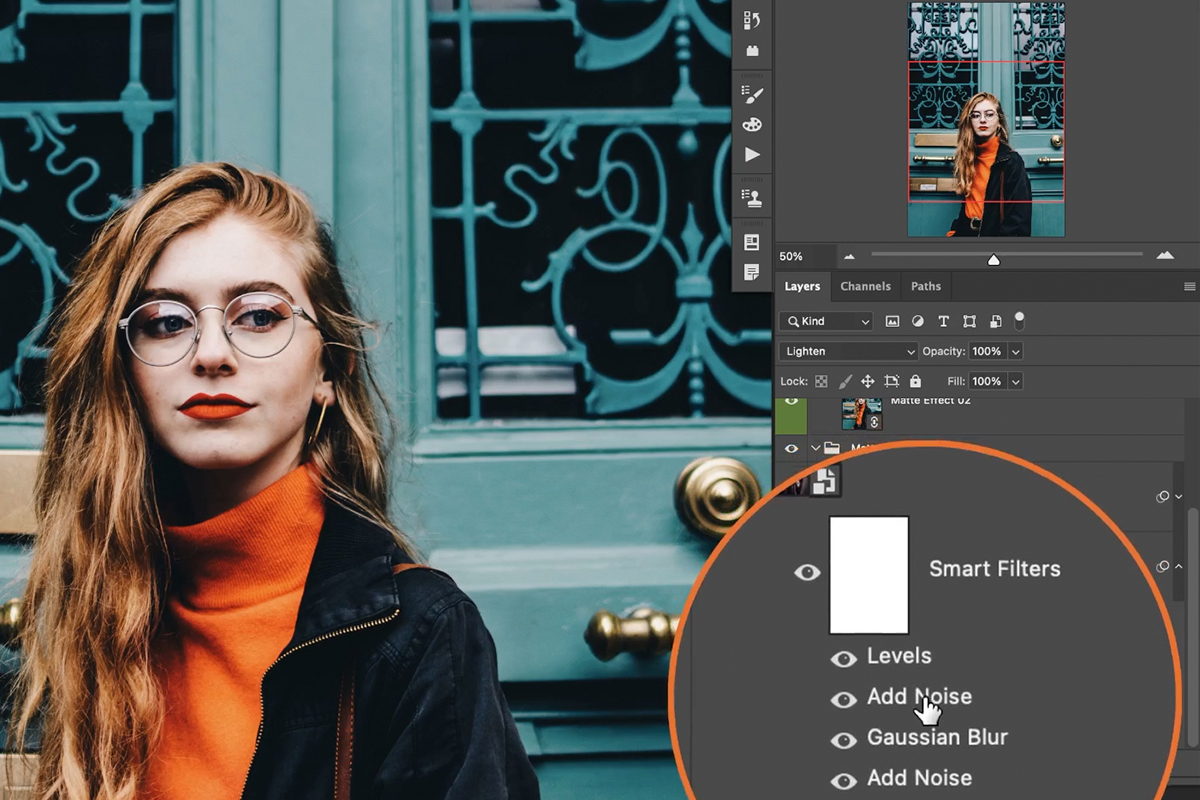
Task: Select the Stamp icon in the side strip
Action: point(752,198)
